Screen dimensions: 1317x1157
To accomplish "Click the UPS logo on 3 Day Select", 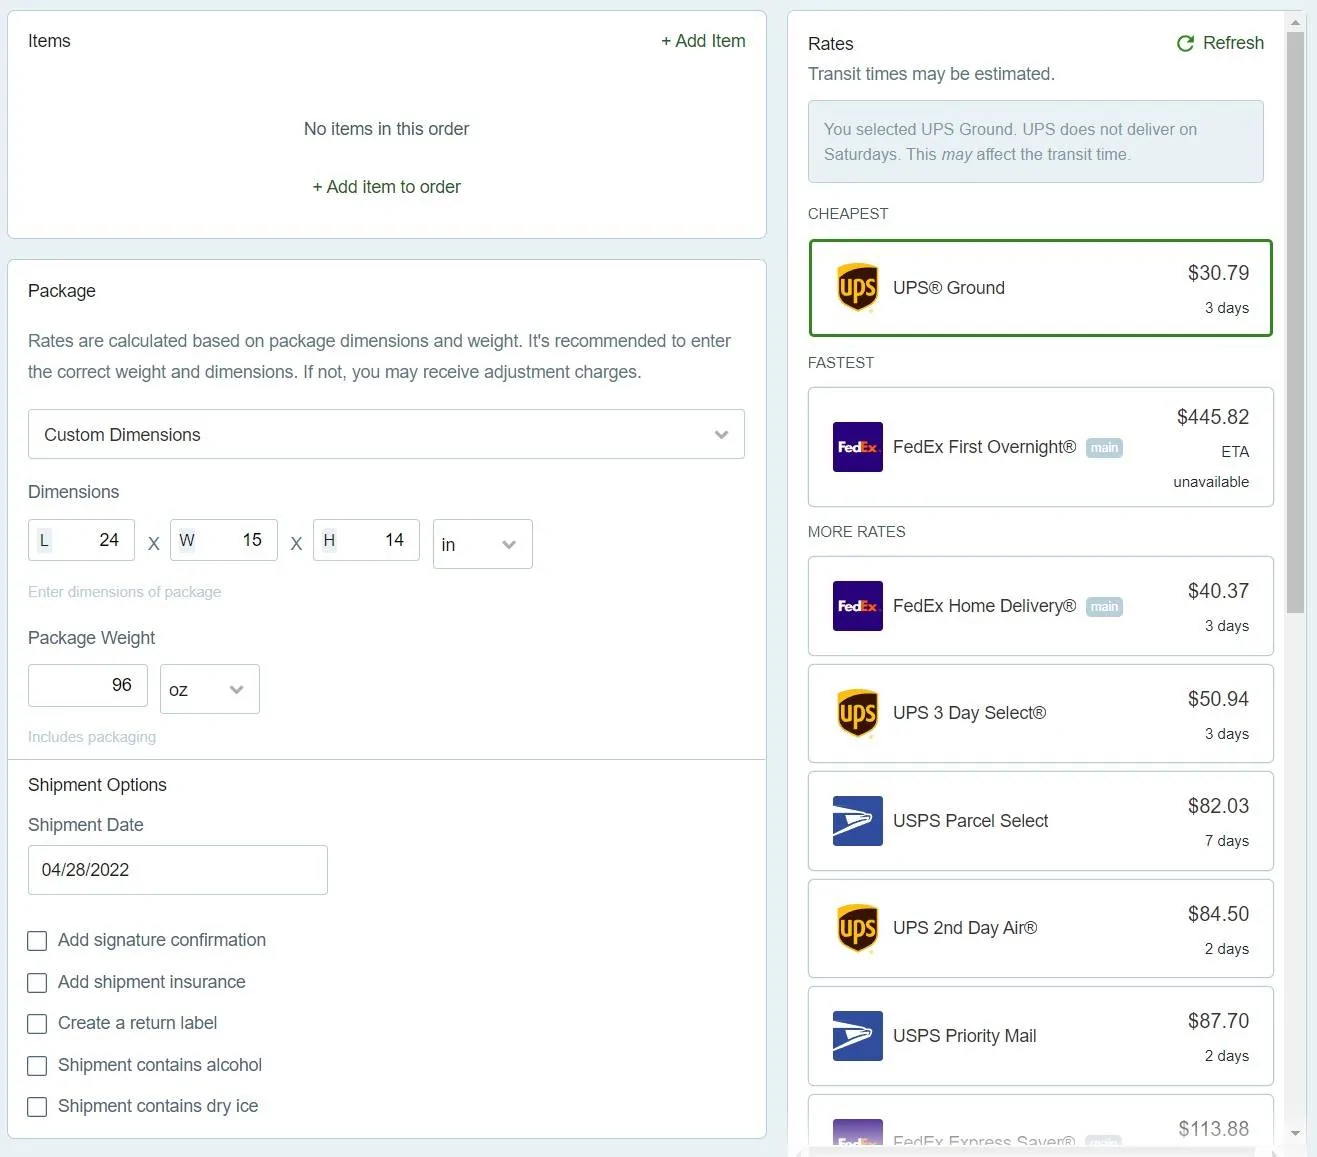I will (x=858, y=713).
